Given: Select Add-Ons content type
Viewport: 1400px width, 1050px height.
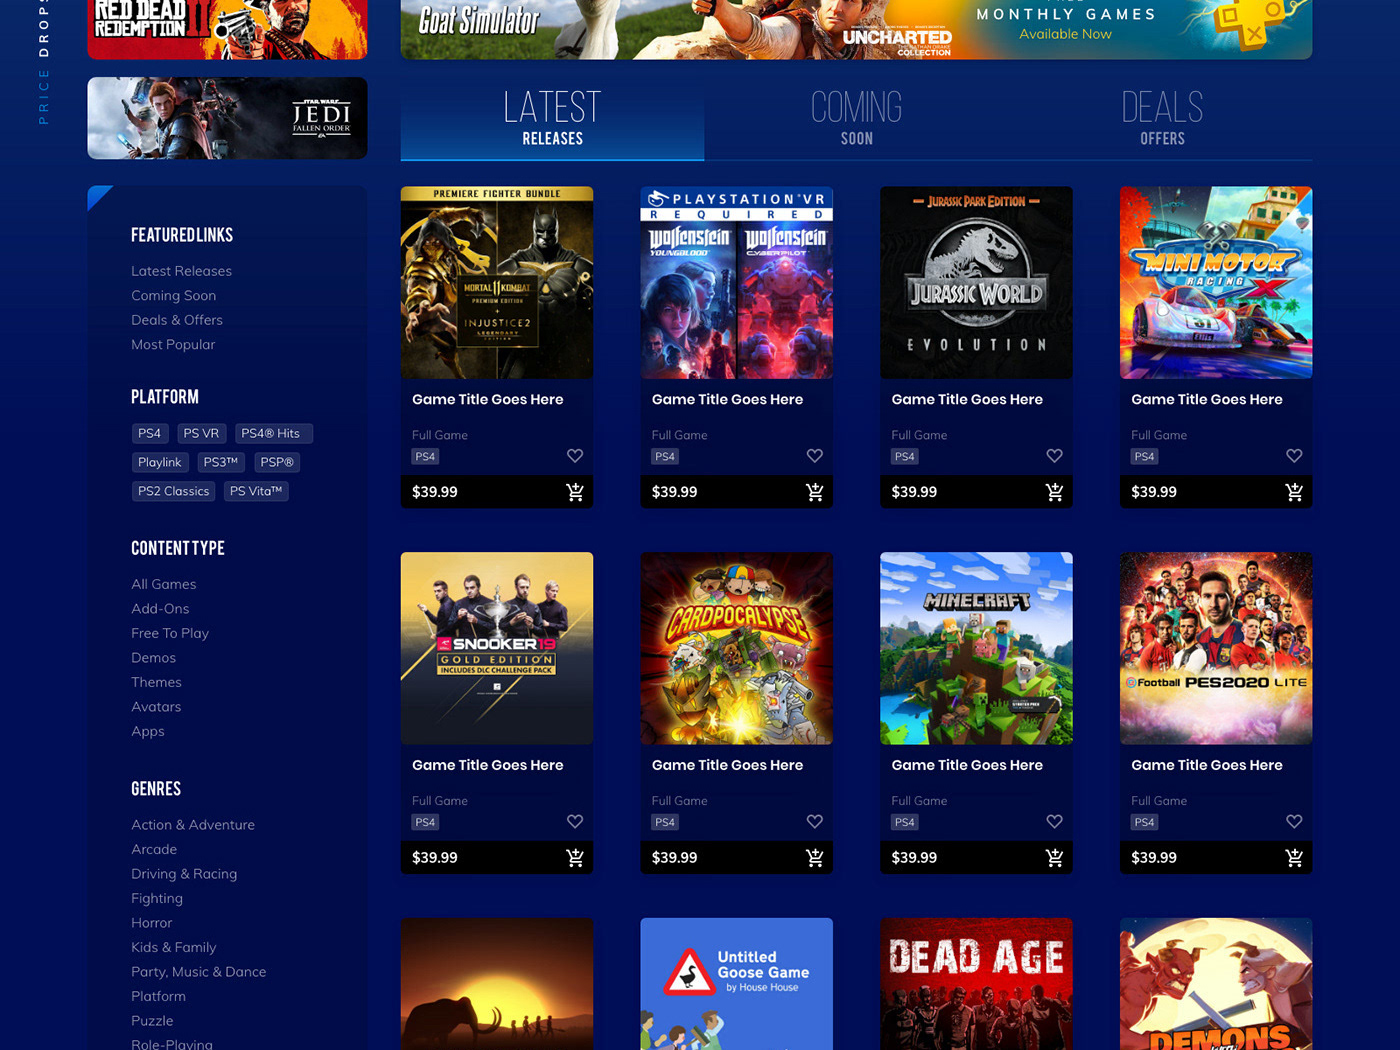Looking at the screenshot, I should point(160,609).
